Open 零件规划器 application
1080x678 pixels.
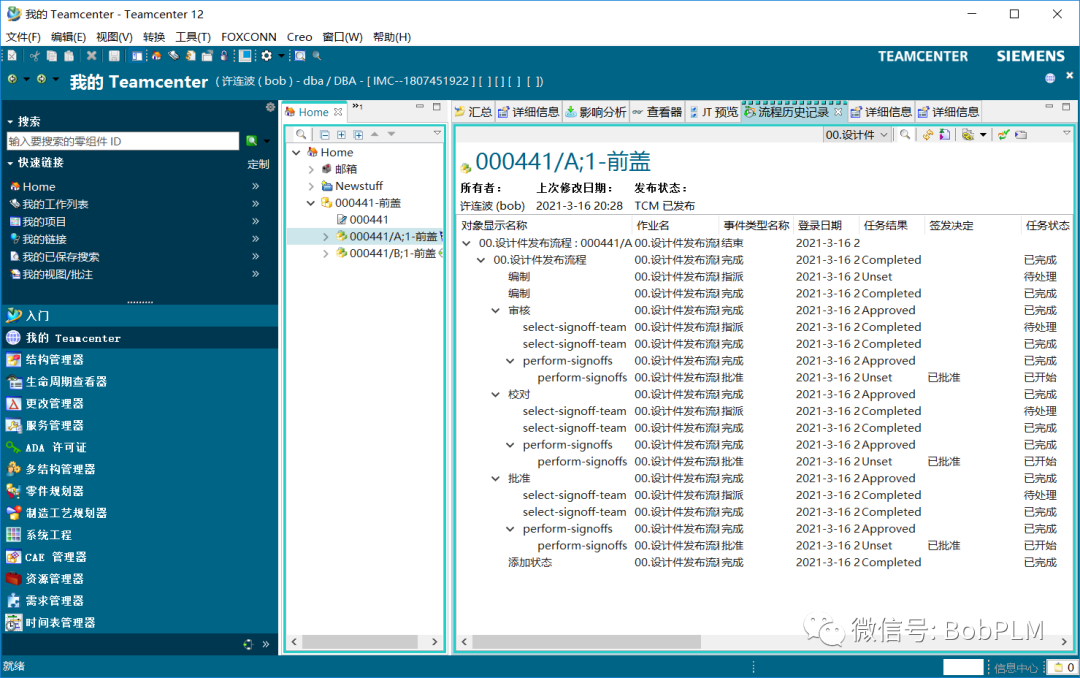coord(140,491)
